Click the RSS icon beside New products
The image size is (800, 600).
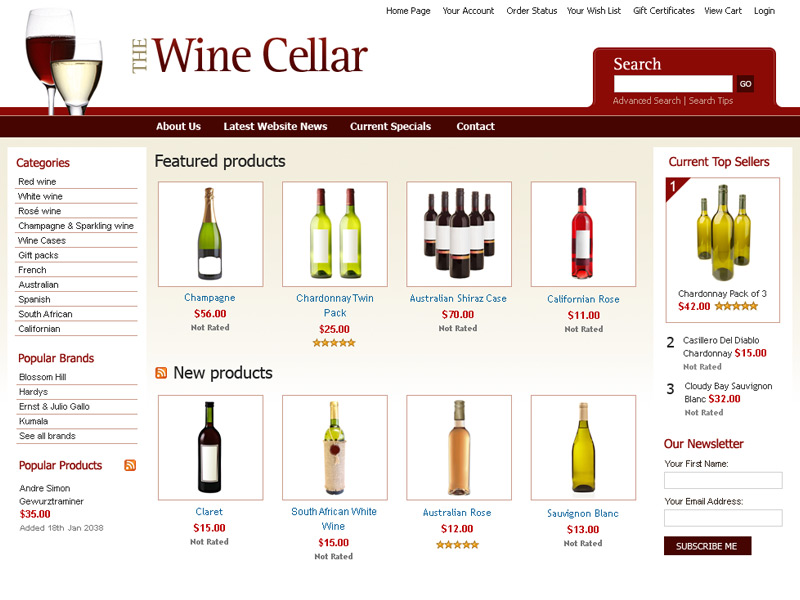coord(161,373)
